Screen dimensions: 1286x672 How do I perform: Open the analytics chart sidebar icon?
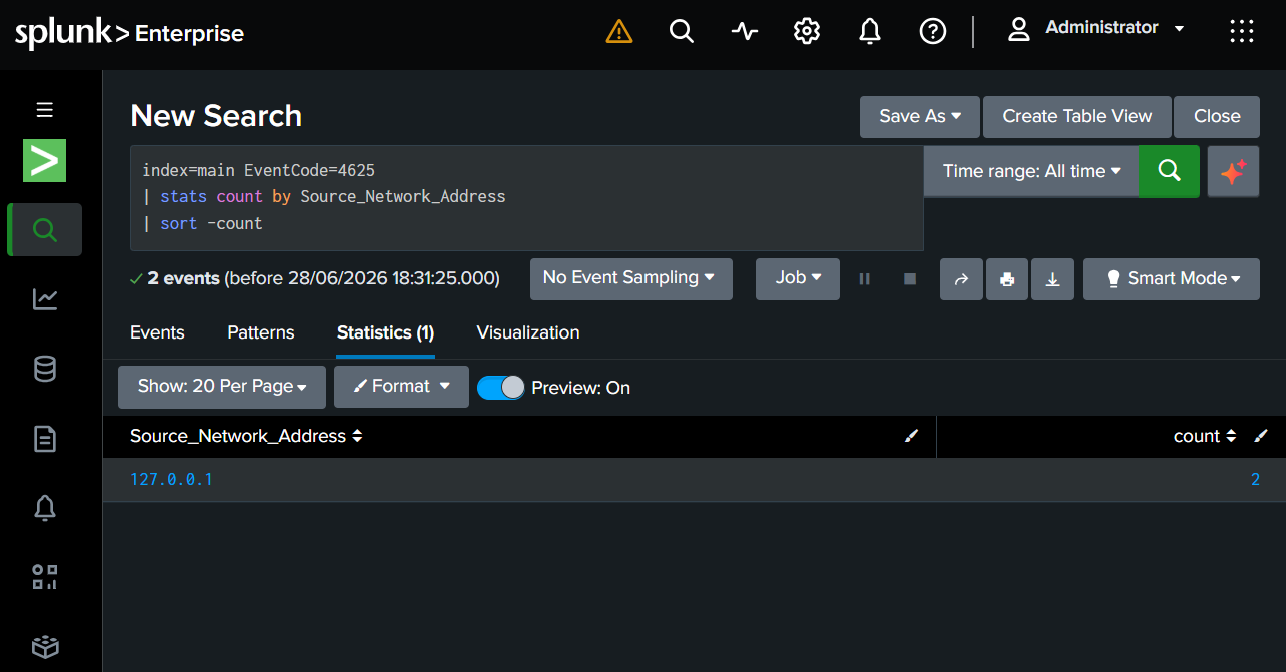coord(44,299)
